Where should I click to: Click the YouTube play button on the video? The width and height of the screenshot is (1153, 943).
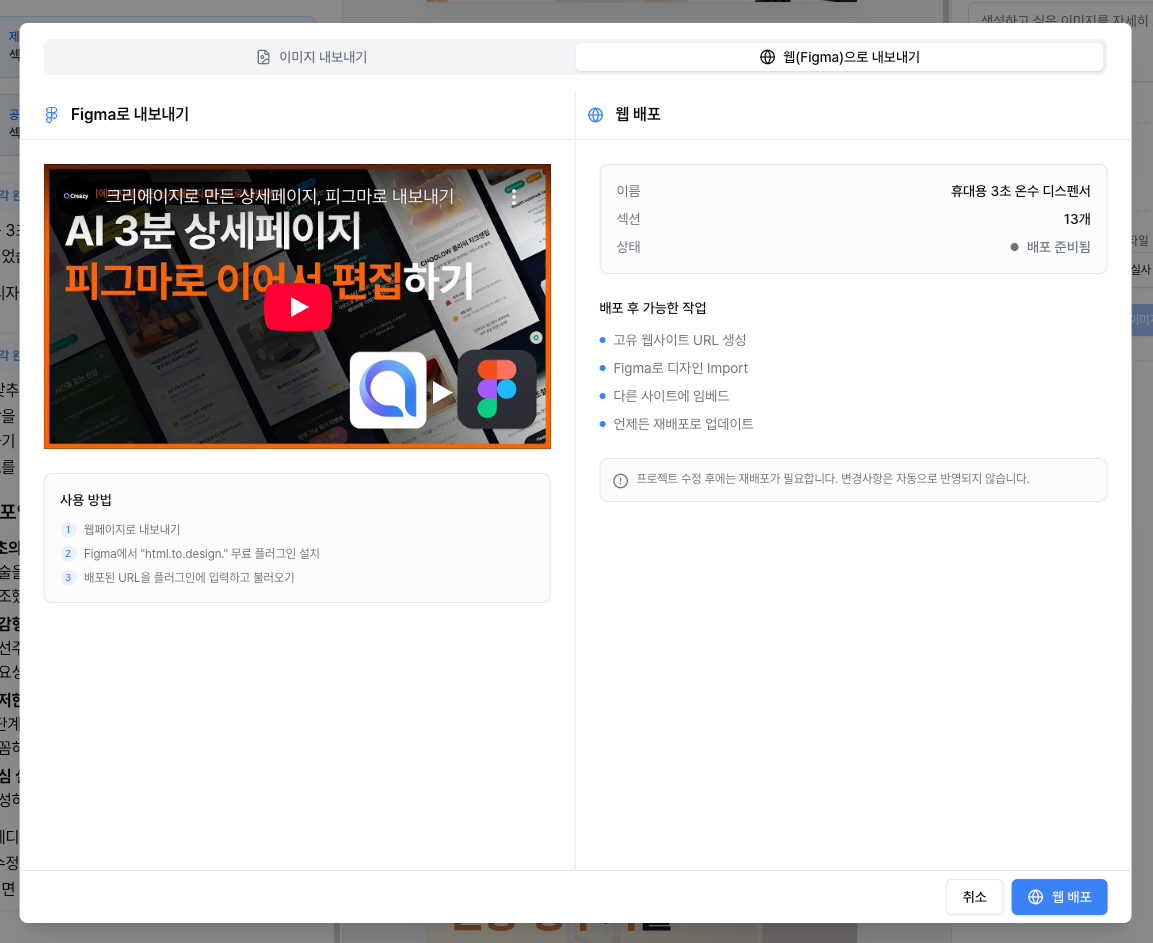tap(297, 307)
